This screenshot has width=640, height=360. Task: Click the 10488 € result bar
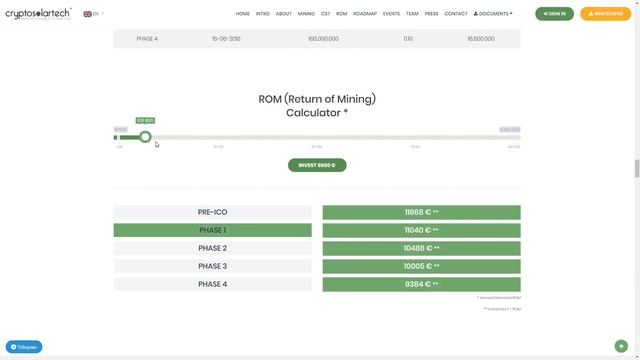(x=422, y=248)
